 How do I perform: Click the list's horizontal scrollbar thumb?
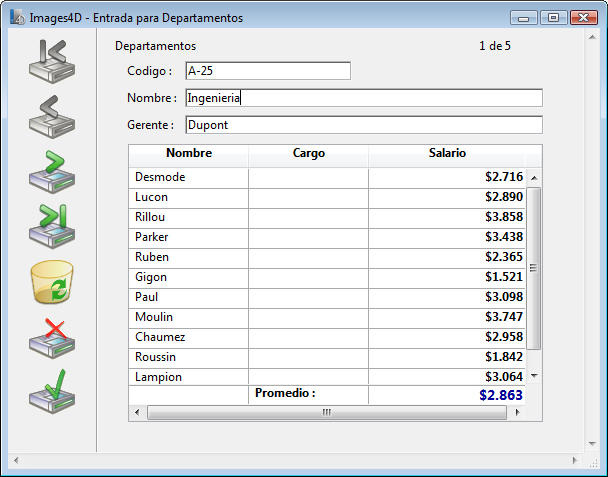(326, 412)
